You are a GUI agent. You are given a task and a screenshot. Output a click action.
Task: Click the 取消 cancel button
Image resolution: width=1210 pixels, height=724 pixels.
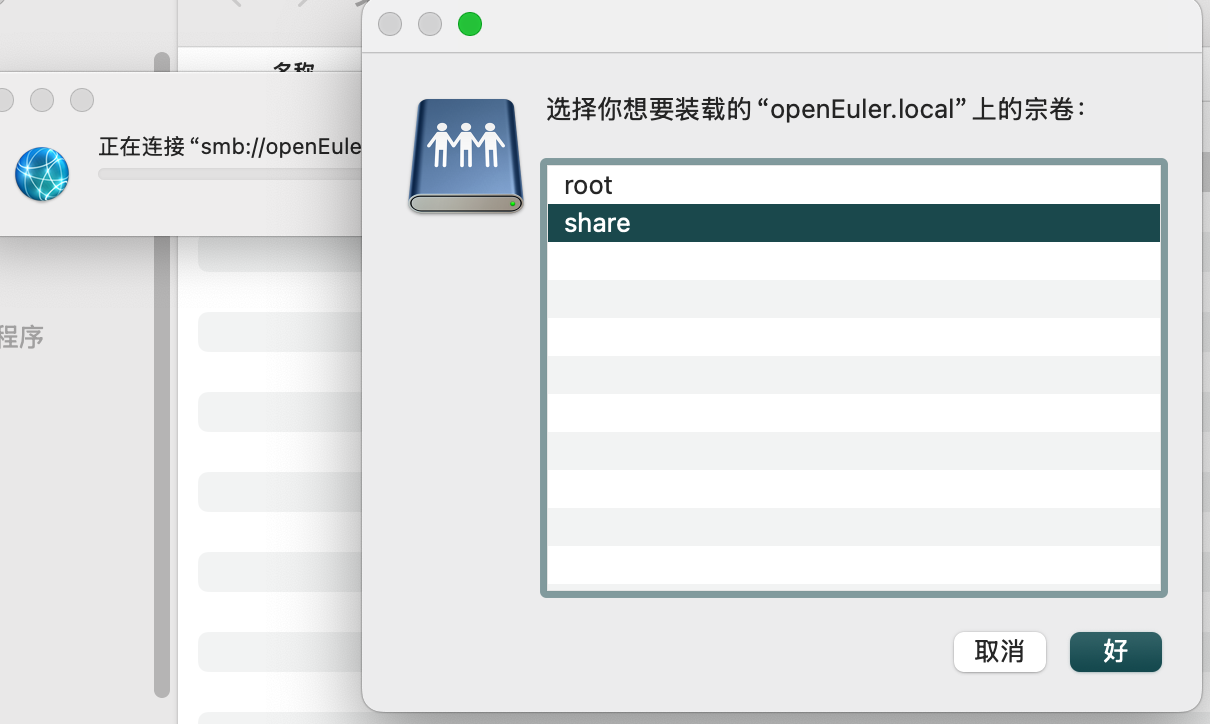click(x=999, y=652)
